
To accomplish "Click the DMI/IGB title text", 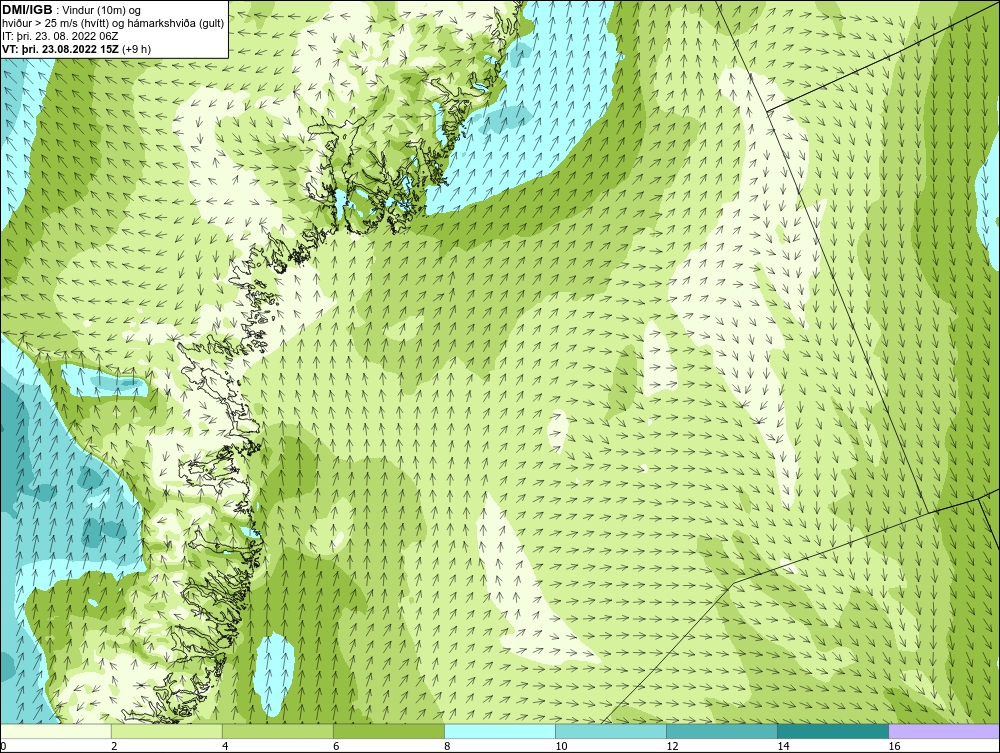I will pyautogui.click(x=27, y=10).
